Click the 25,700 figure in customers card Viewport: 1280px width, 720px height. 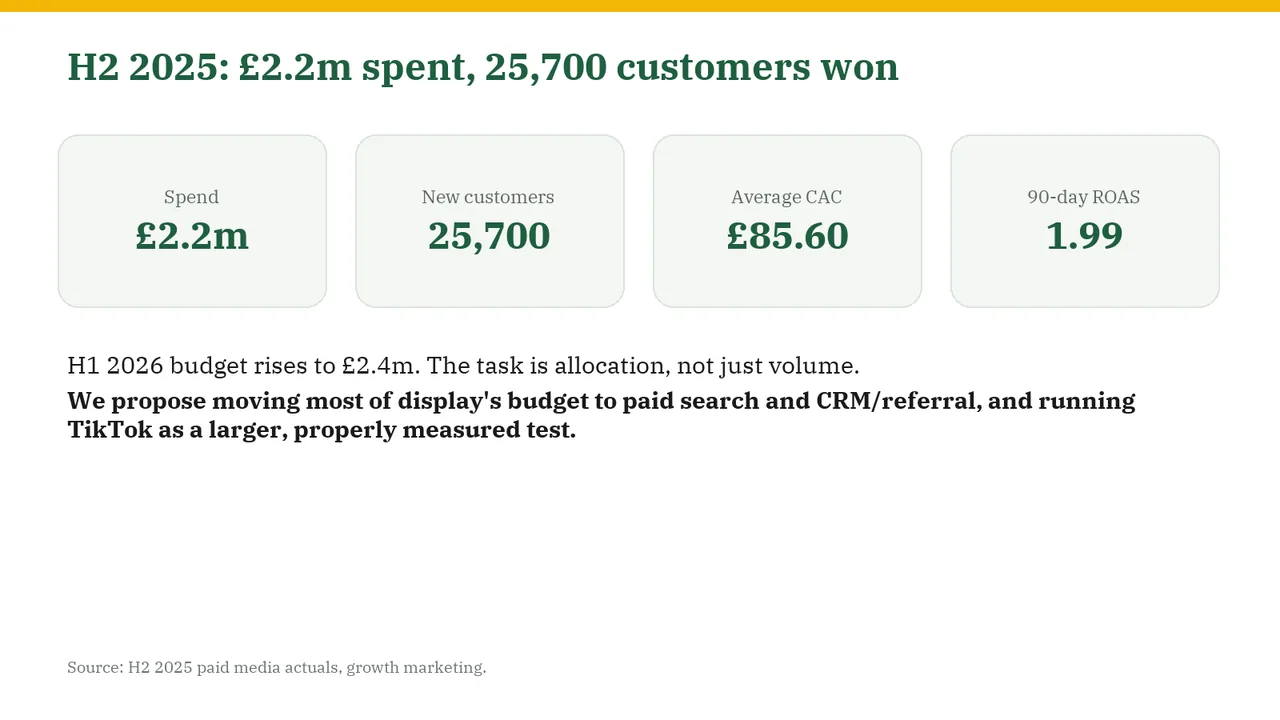click(489, 236)
